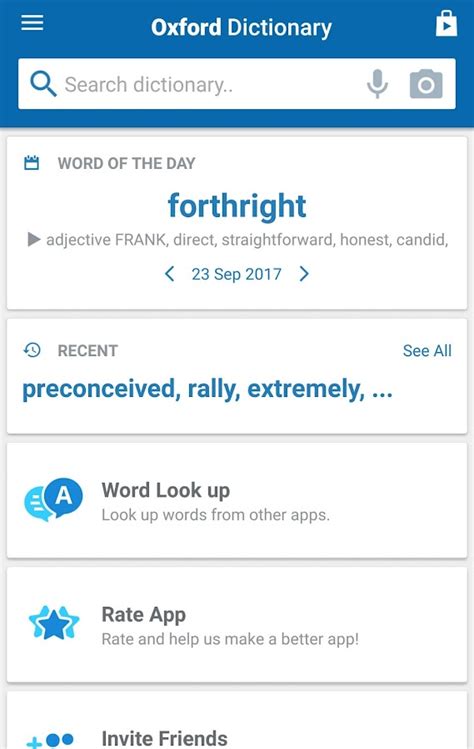Image resolution: width=474 pixels, height=749 pixels.
Task: Go to previous word of the day
Action: [169, 274]
